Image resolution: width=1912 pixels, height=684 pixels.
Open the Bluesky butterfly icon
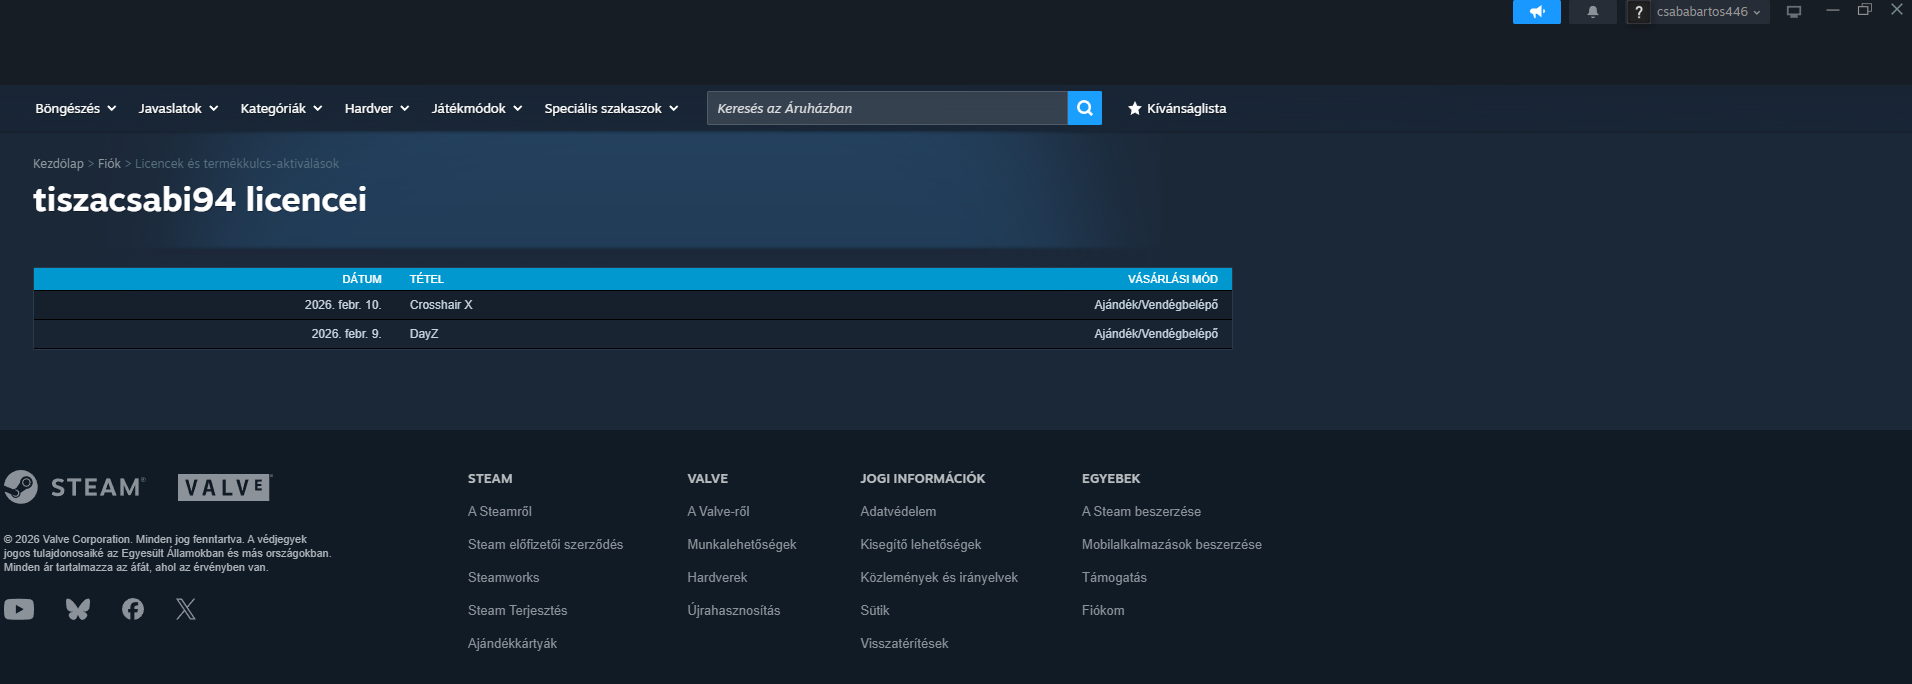tap(78, 609)
